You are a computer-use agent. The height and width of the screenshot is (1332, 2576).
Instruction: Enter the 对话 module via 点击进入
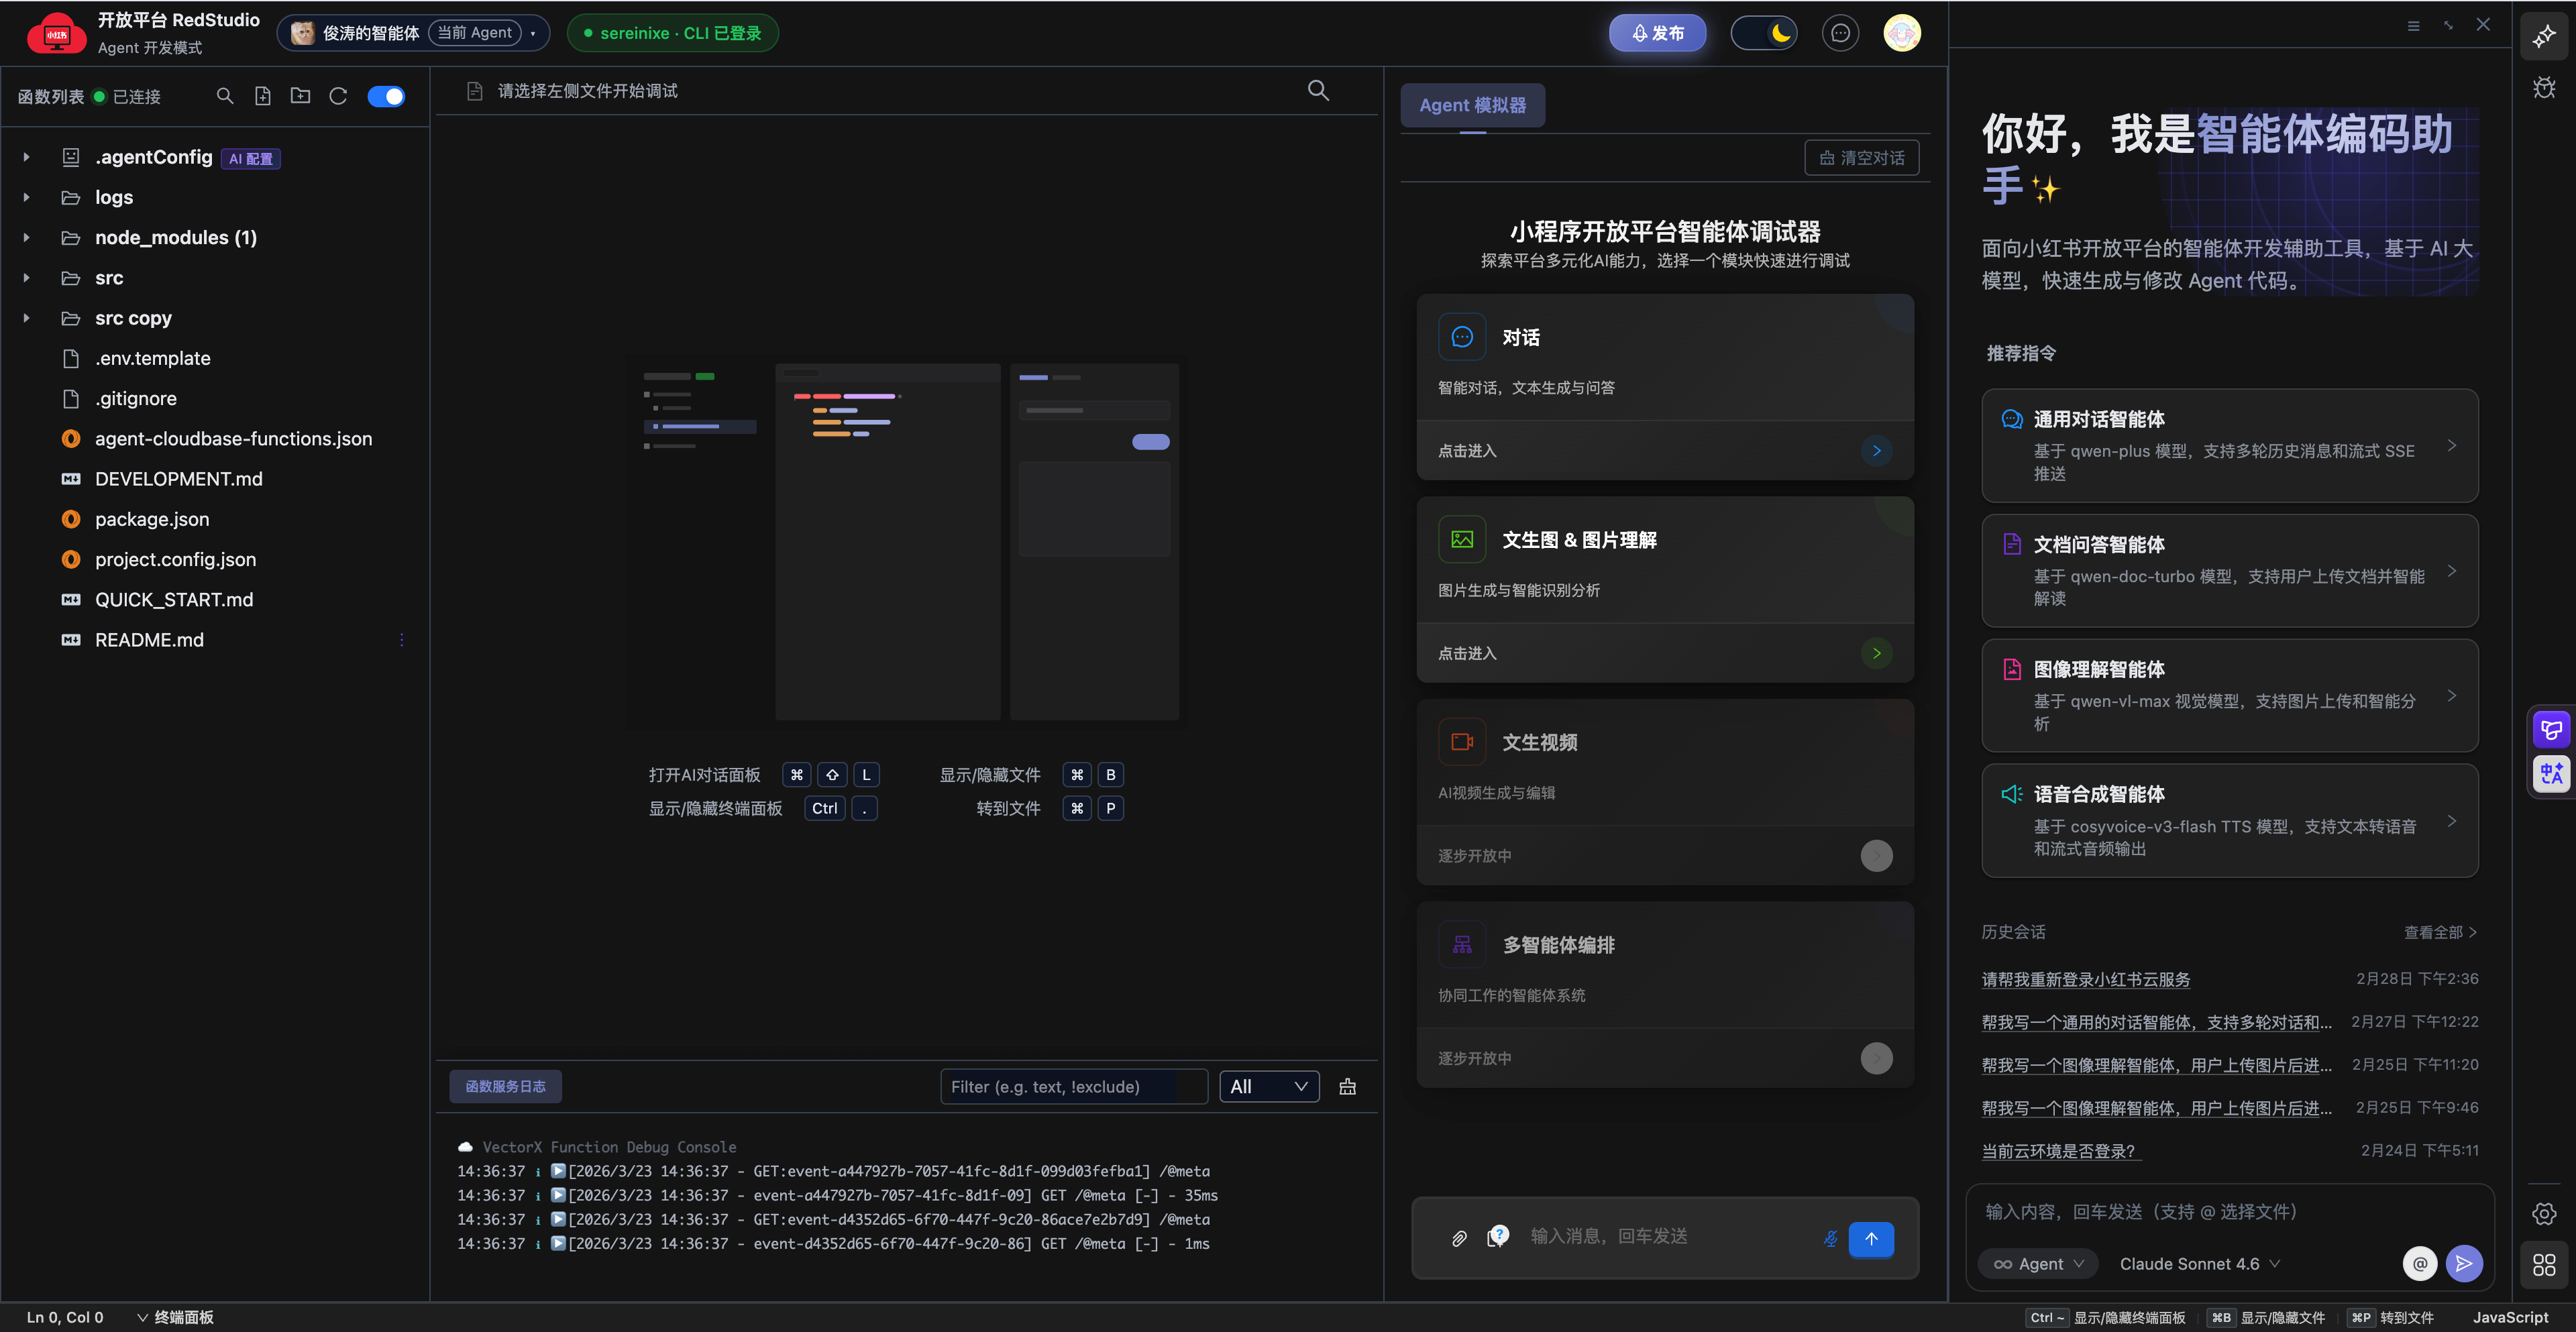coord(1665,451)
